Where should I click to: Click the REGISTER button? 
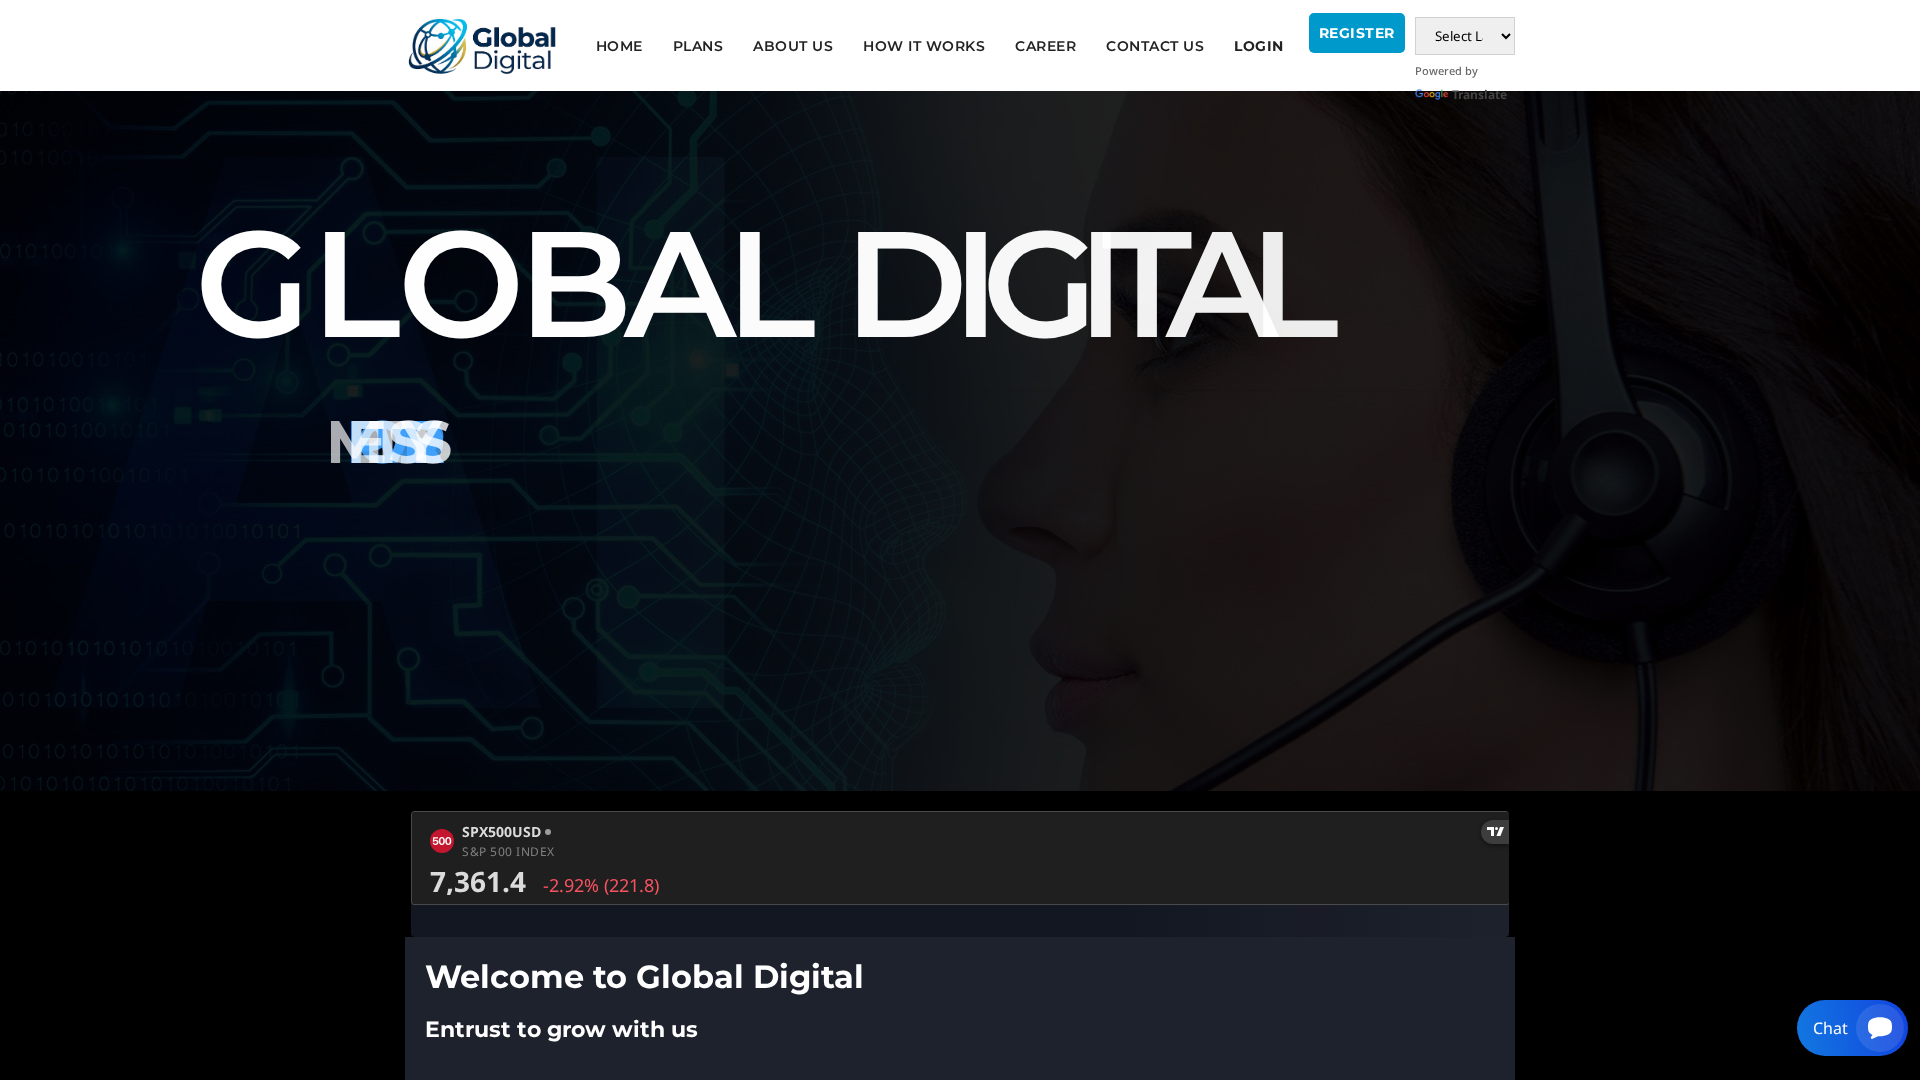click(1356, 33)
